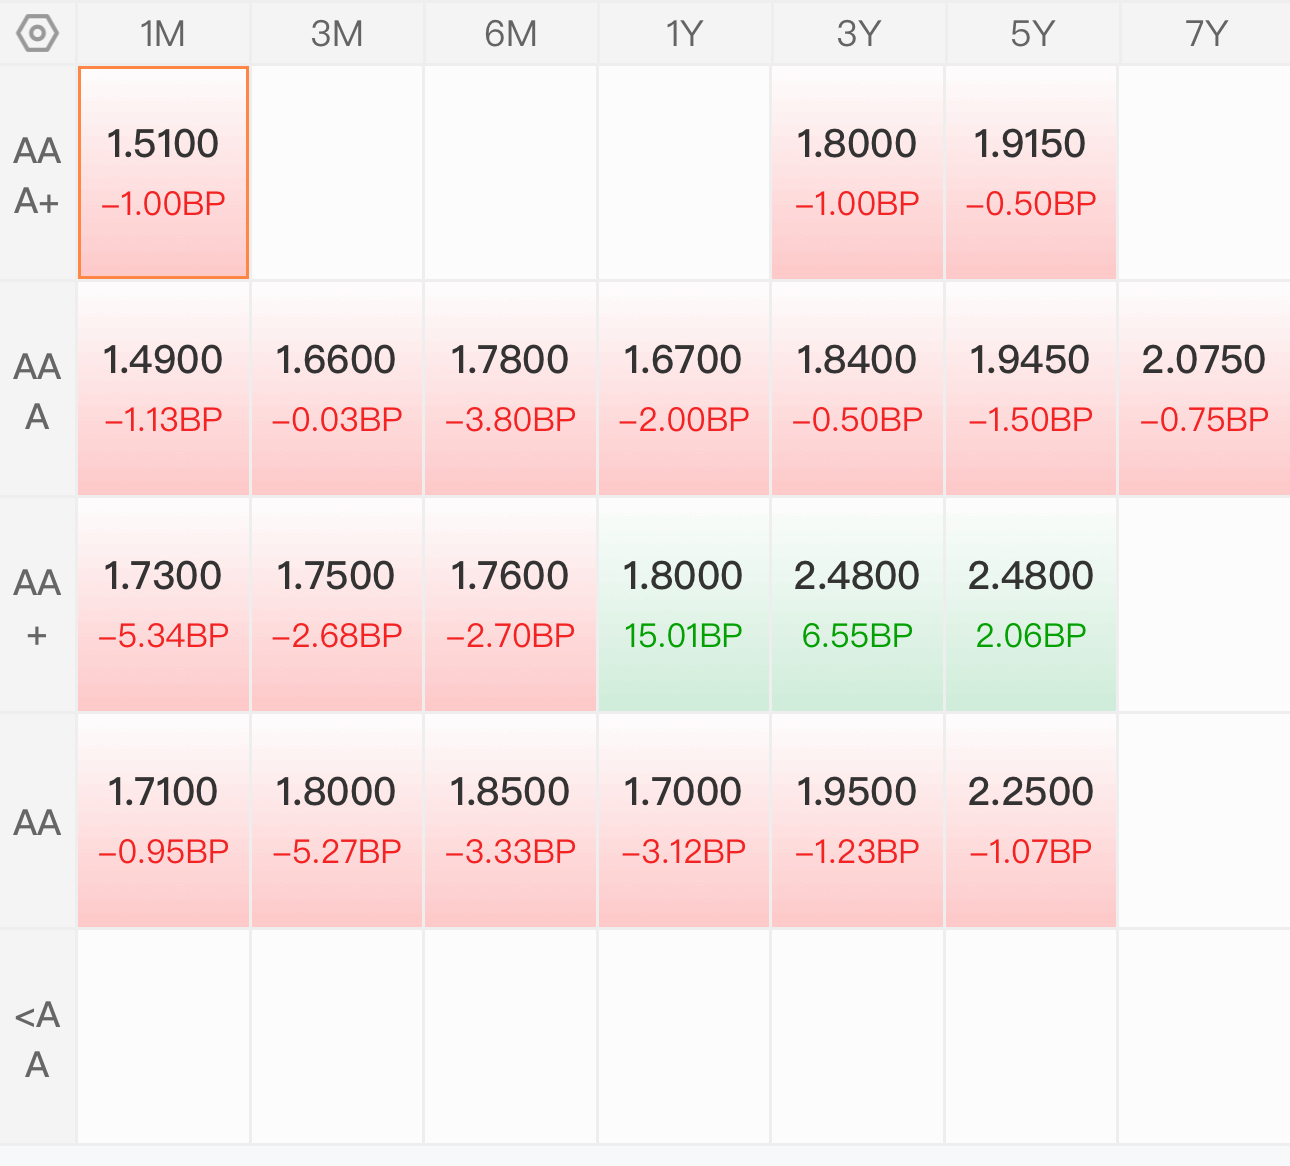Open the AA 5Y cell 2.2500
The height and width of the screenshot is (1166, 1290).
click(1031, 821)
